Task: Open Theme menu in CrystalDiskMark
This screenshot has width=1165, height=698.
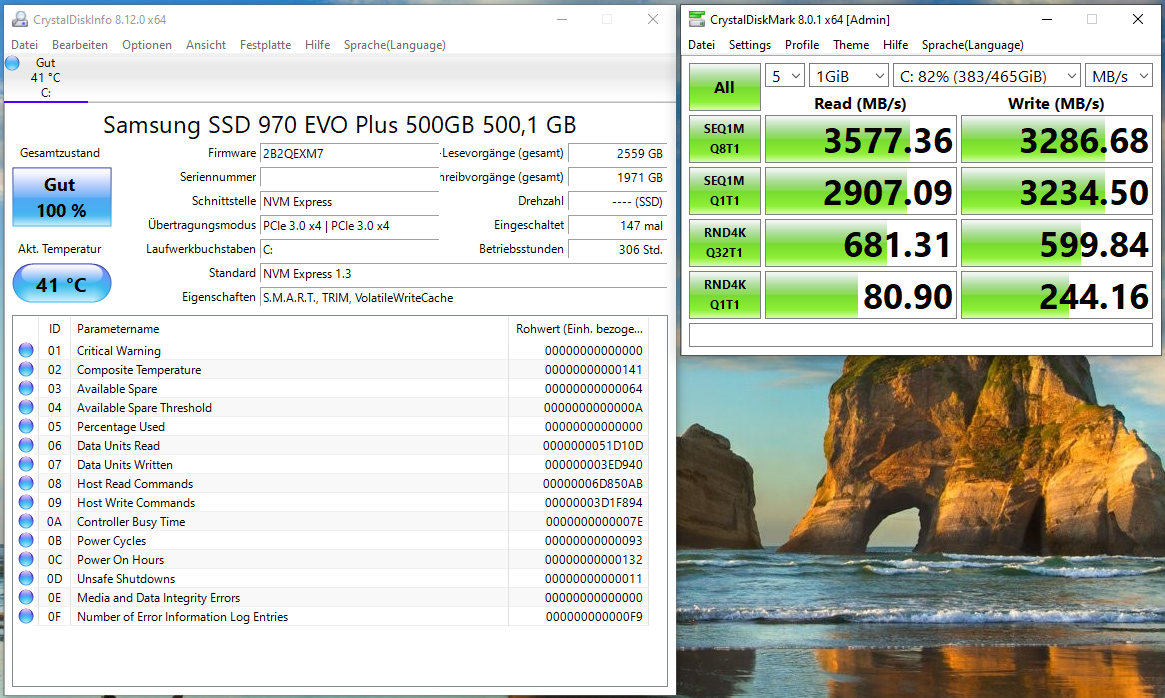Action: tap(851, 45)
